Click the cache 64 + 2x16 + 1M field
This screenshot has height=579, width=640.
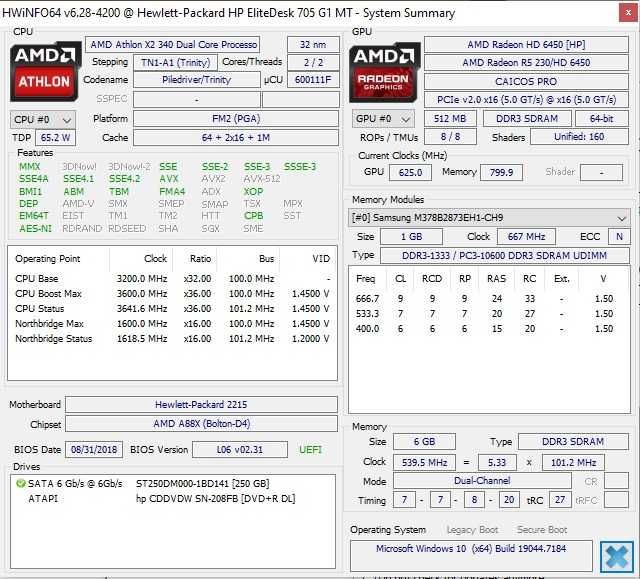pyautogui.click(x=236, y=138)
